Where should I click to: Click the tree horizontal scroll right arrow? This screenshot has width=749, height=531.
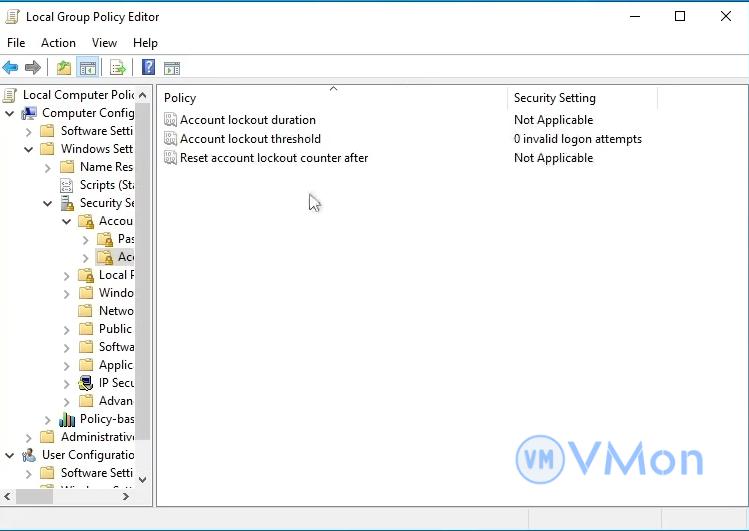126,497
